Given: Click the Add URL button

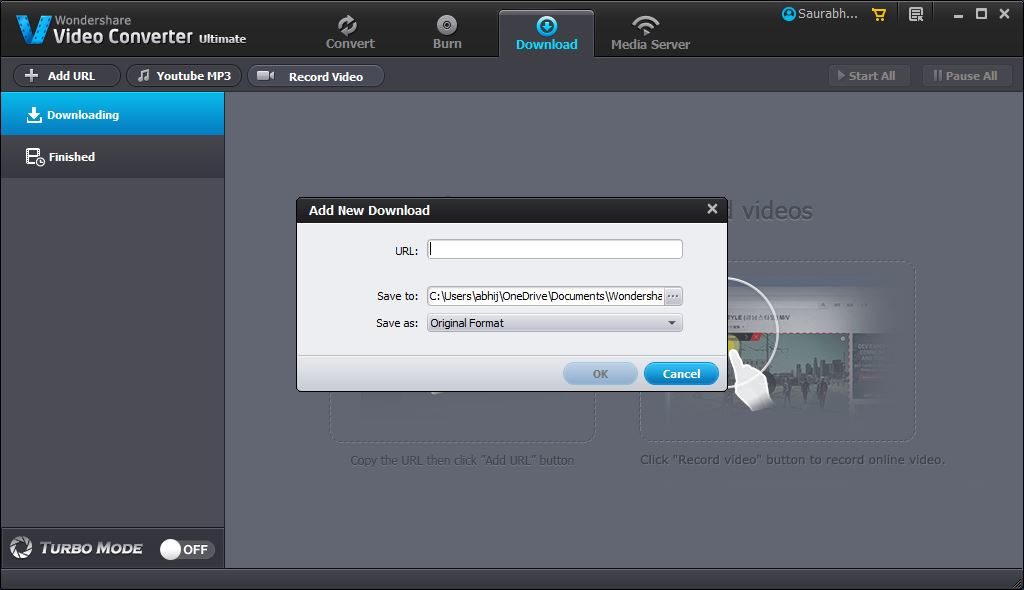Looking at the screenshot, I should coord(67,76).
